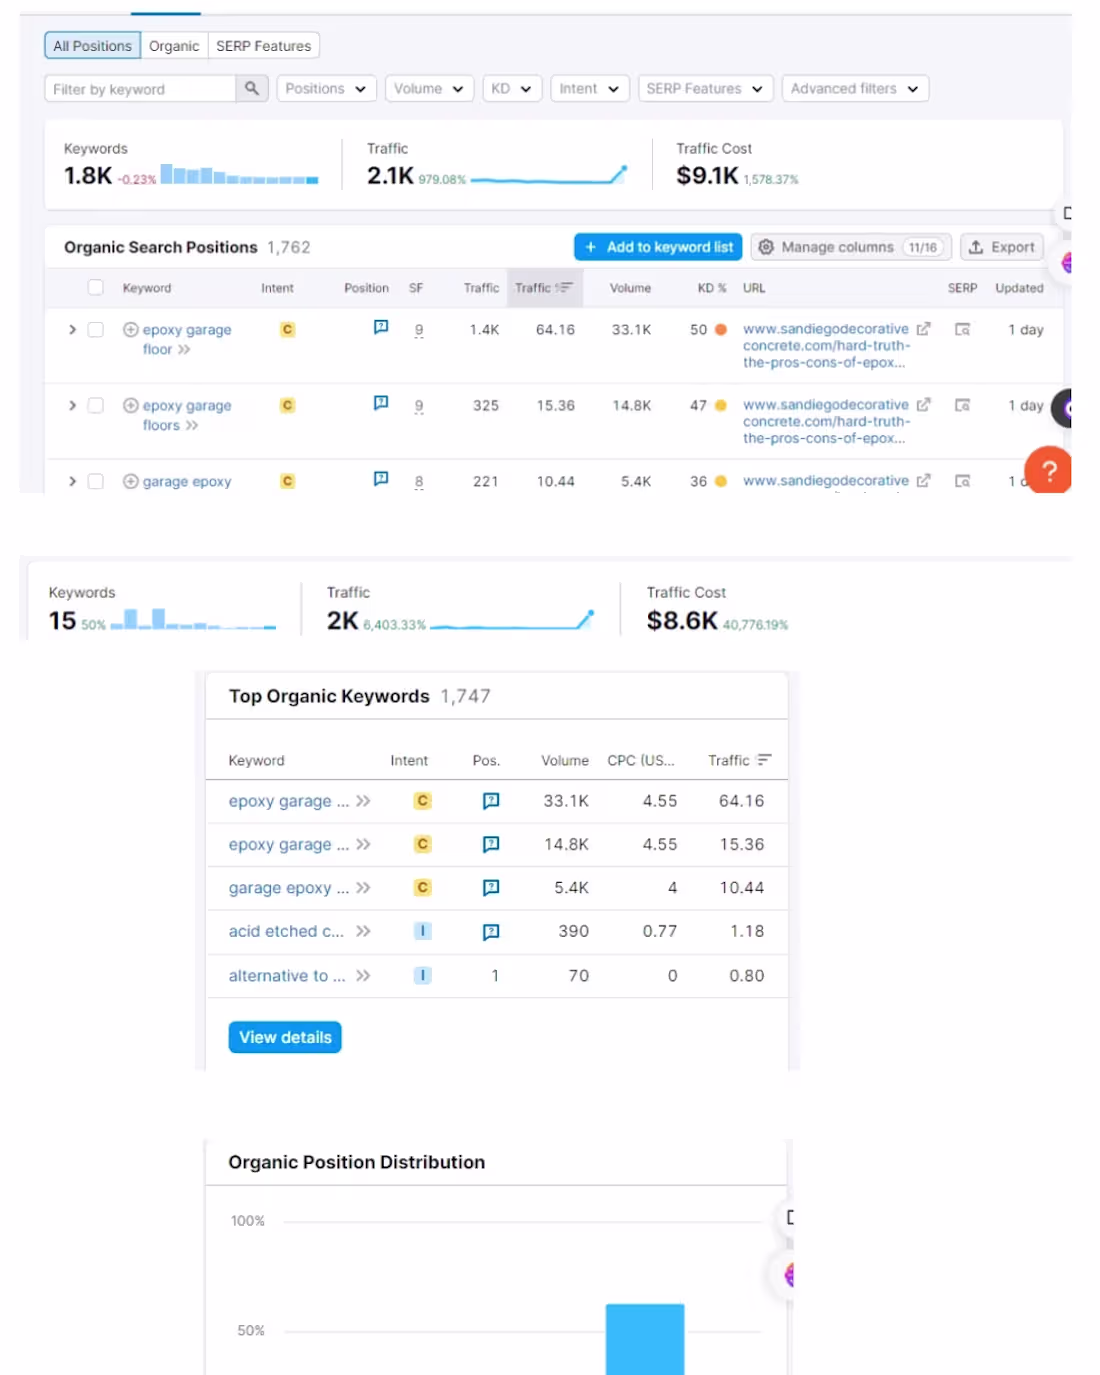Open external link icon for epoxy garage floor URL
The image size is (1100, 1375).
pos(923,329)
